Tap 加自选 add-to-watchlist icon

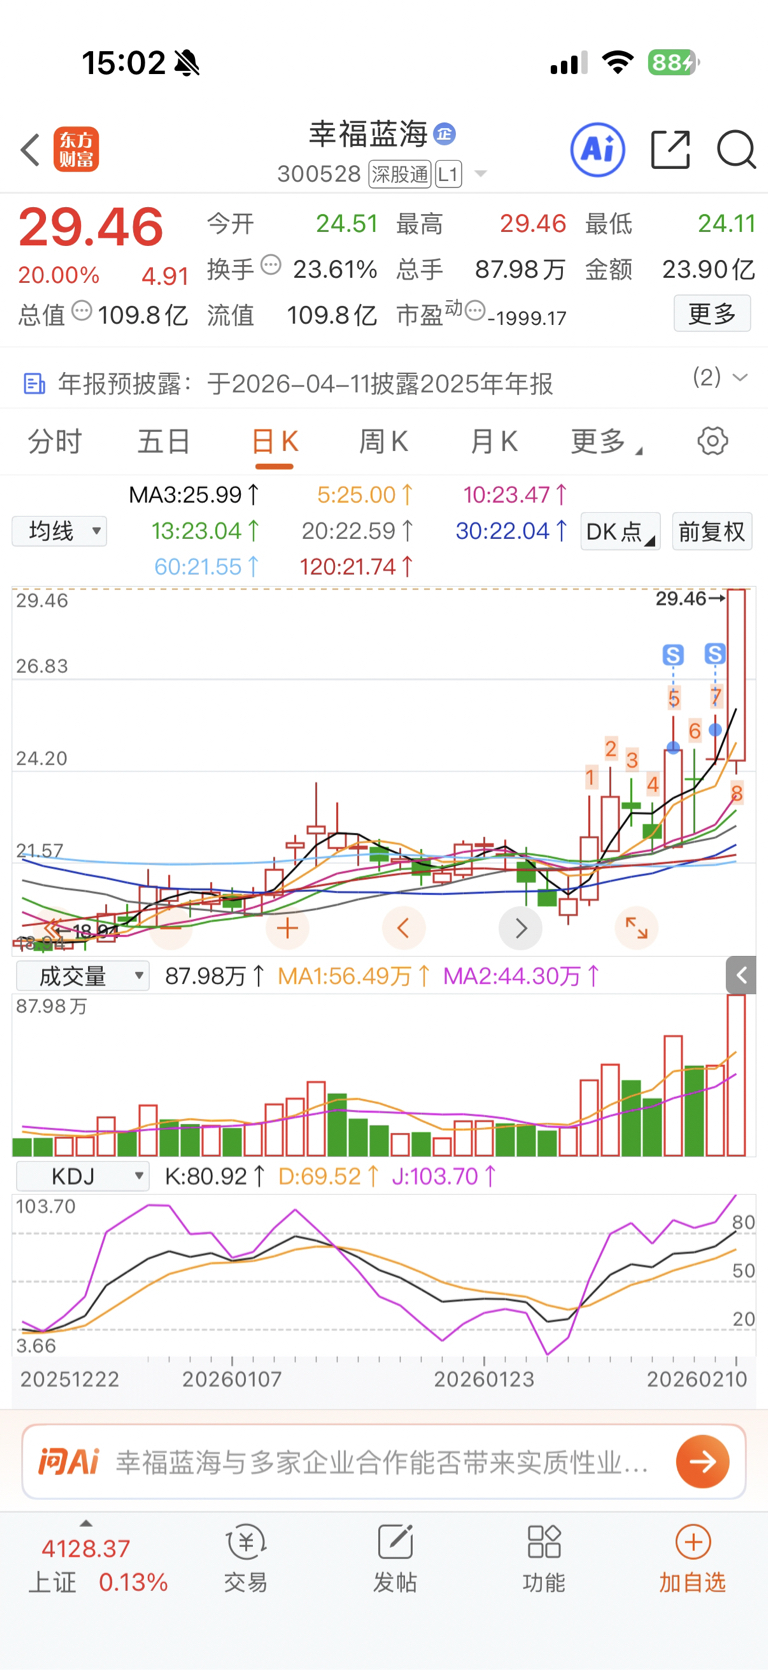point(692,1560)
